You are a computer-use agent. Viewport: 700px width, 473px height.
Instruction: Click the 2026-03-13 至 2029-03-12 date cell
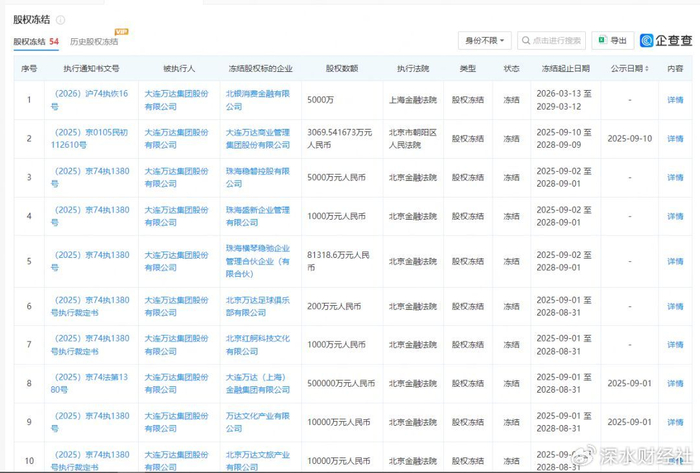pyautogui.click(x=564, y=100)
